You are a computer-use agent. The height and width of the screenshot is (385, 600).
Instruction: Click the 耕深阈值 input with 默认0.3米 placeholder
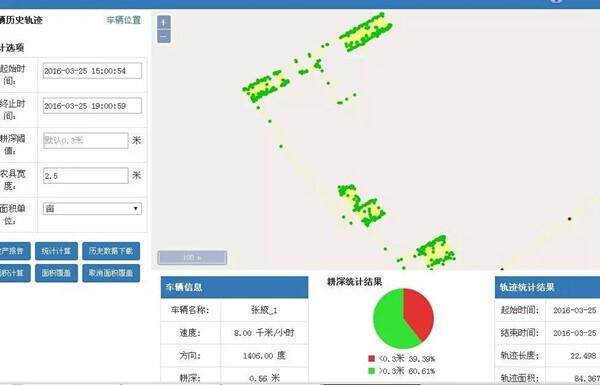(86, 140)
